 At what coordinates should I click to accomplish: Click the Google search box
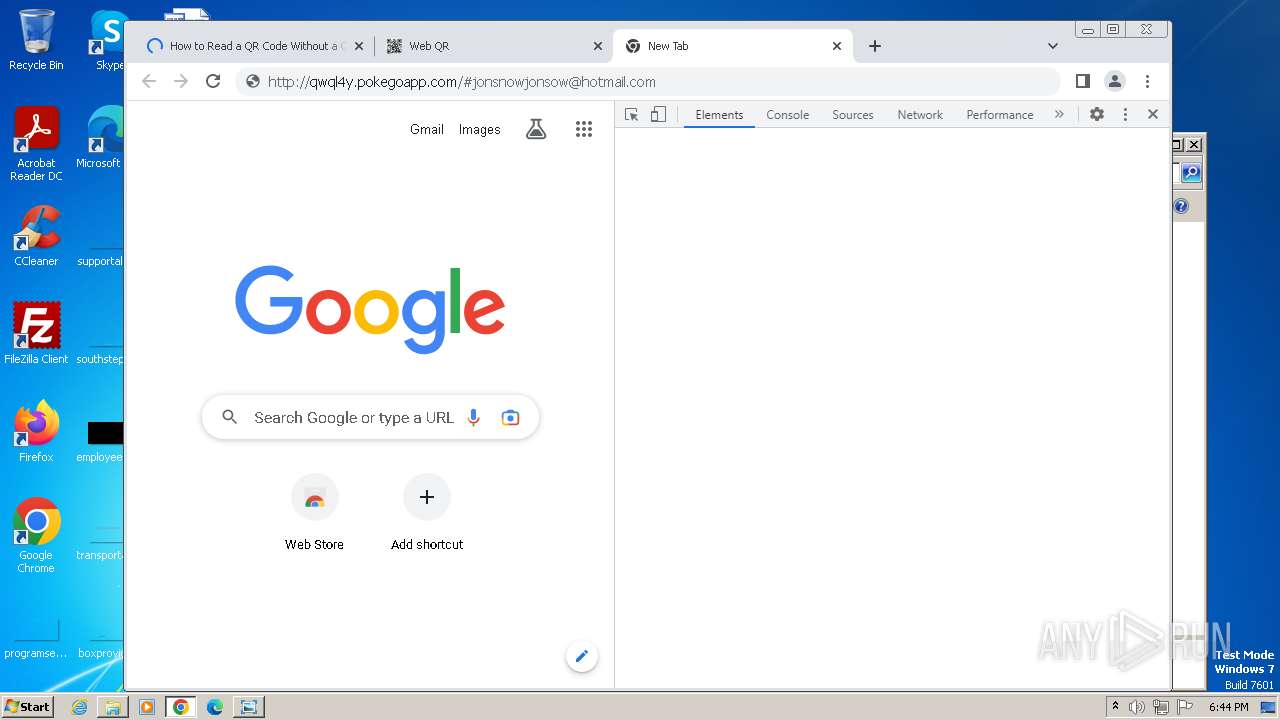tap(370, 417)
